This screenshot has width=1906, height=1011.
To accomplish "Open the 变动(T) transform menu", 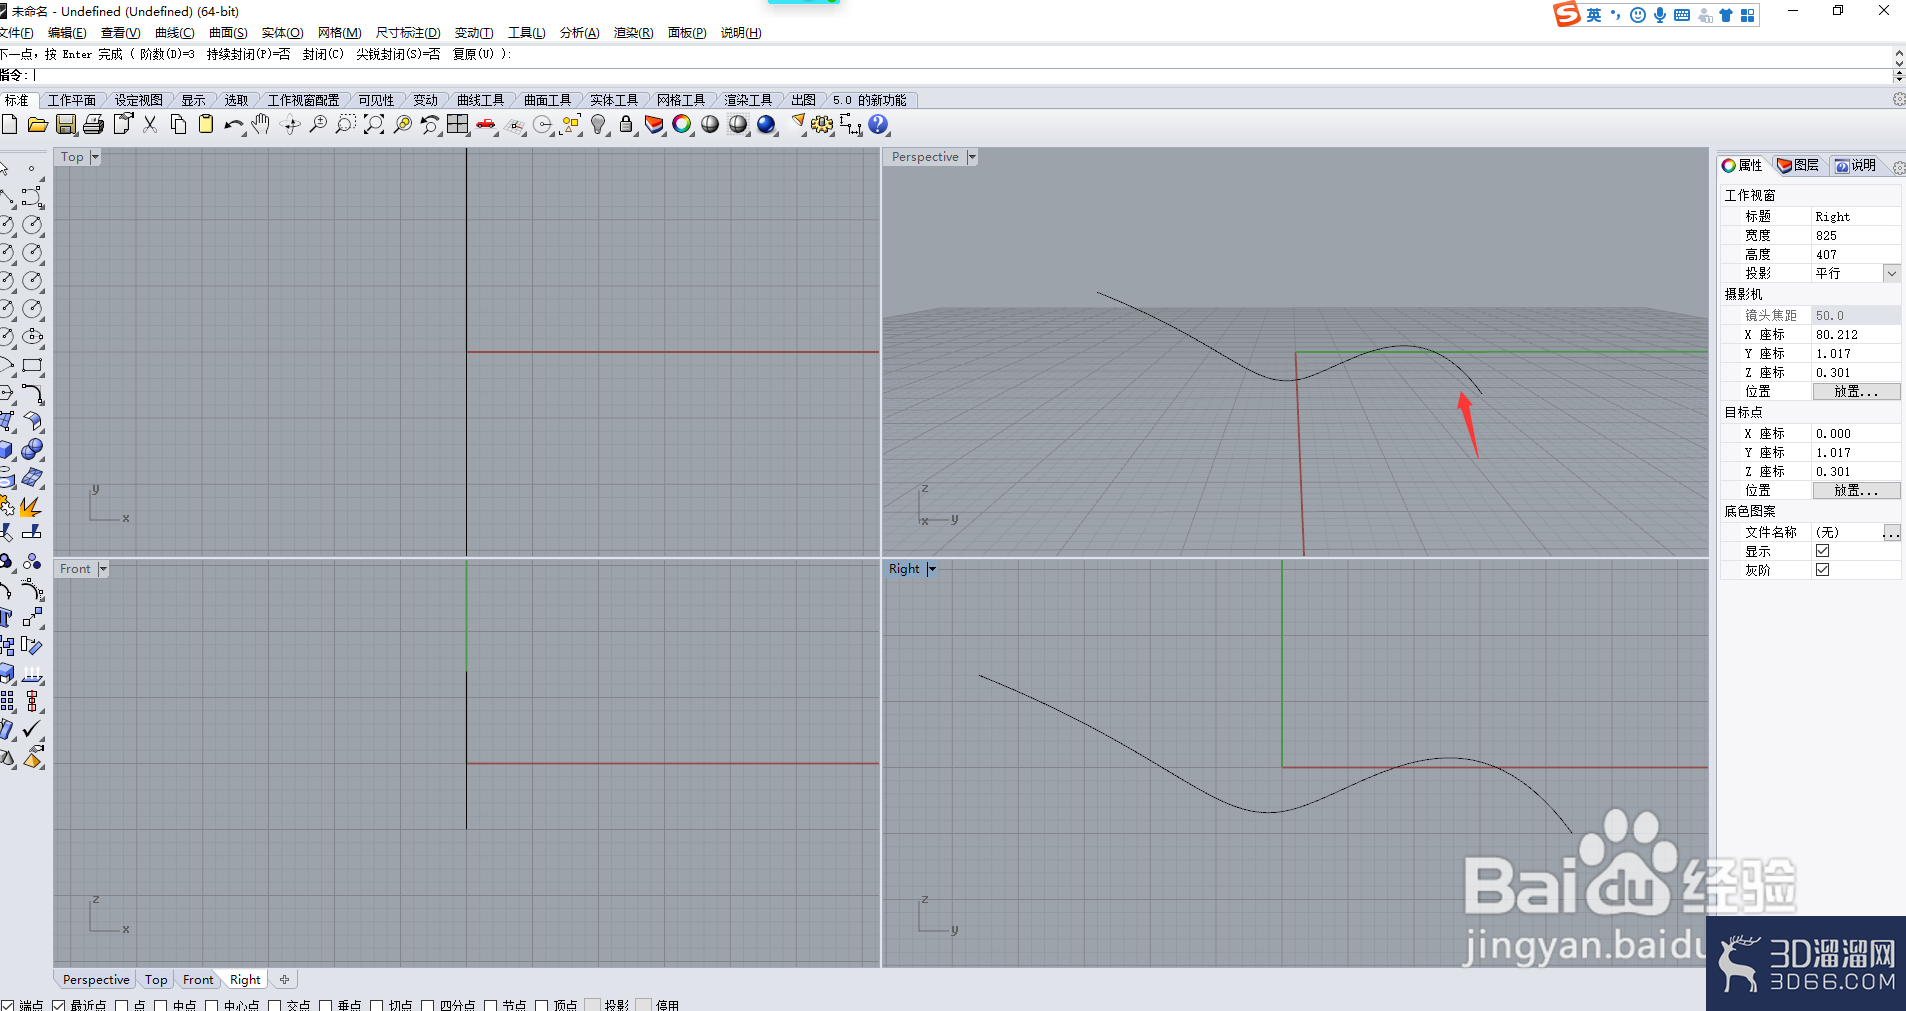I will [x=474, y=33].
